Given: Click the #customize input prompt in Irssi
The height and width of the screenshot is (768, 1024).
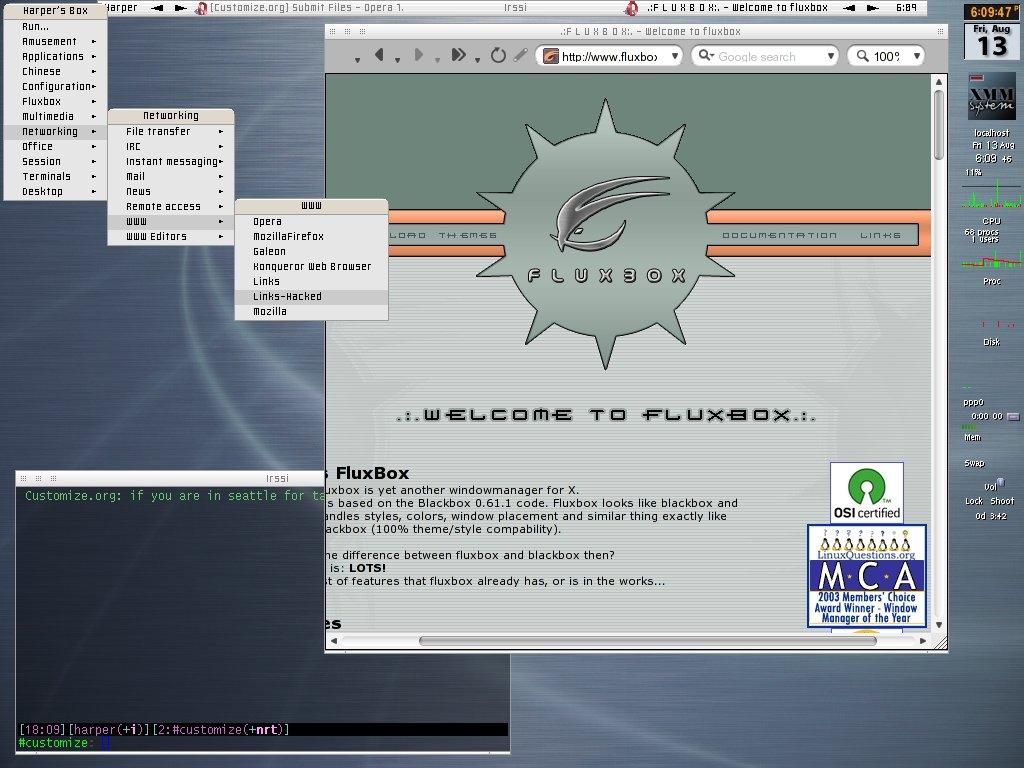Looking at the screenshot, I should click(263, 743).
